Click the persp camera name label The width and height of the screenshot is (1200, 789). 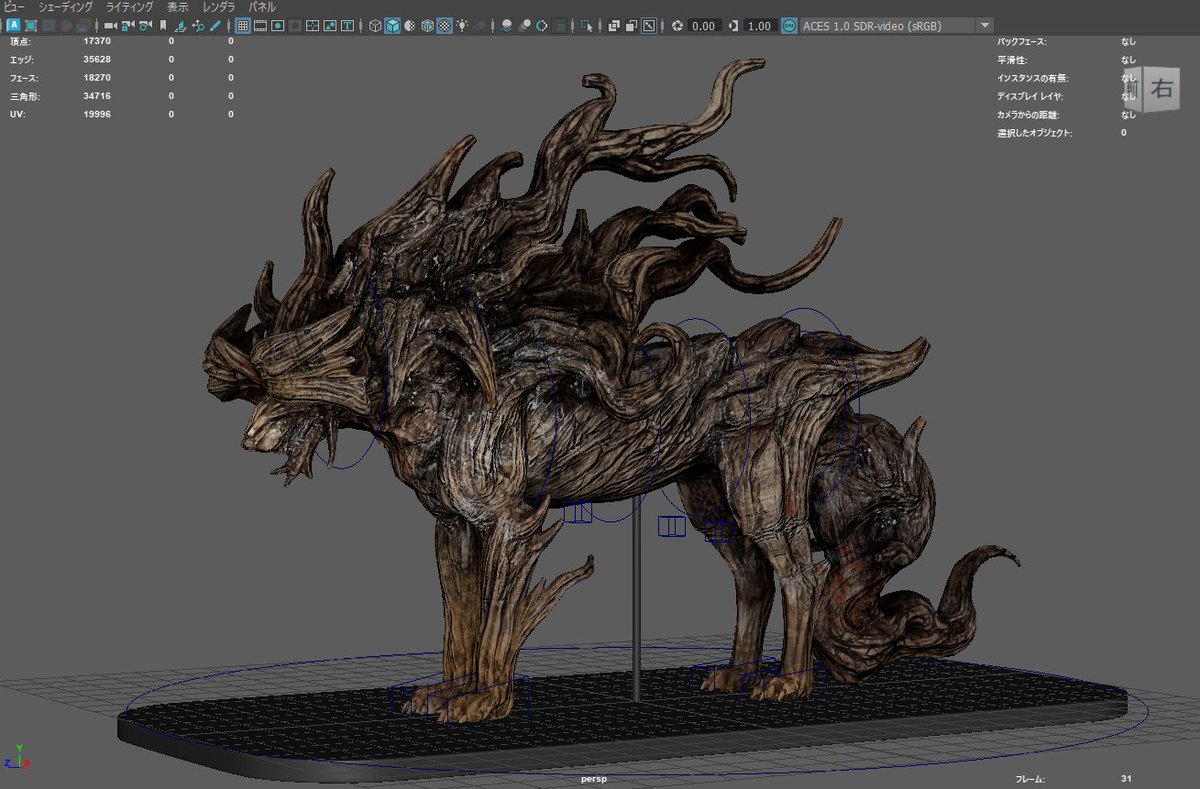coord(595,778)
